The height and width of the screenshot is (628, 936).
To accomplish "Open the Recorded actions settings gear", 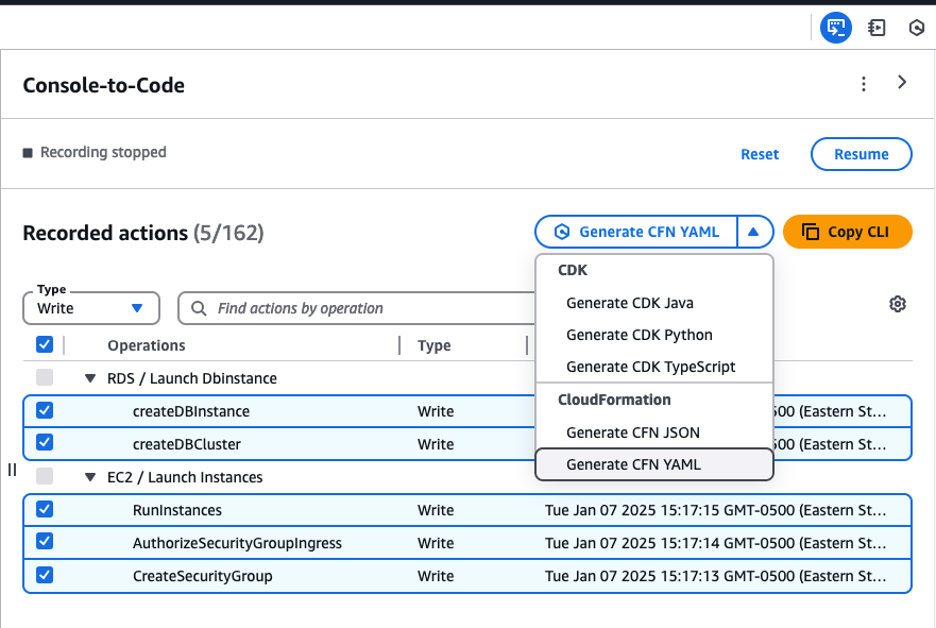I will pyautogui.click(x=897, y=303).
